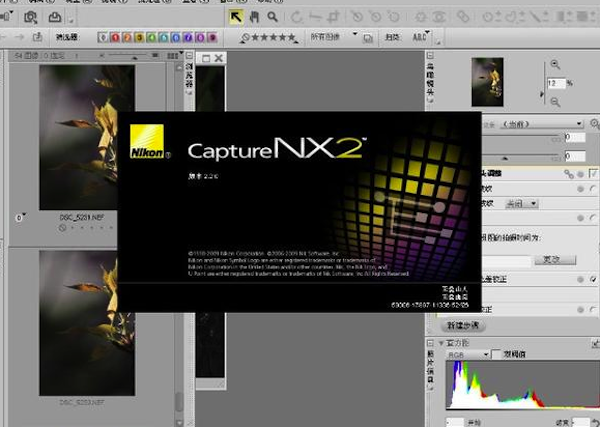
Task: Open the first toolbar icon's dropdown arrow
Action: tap(11, 14)
